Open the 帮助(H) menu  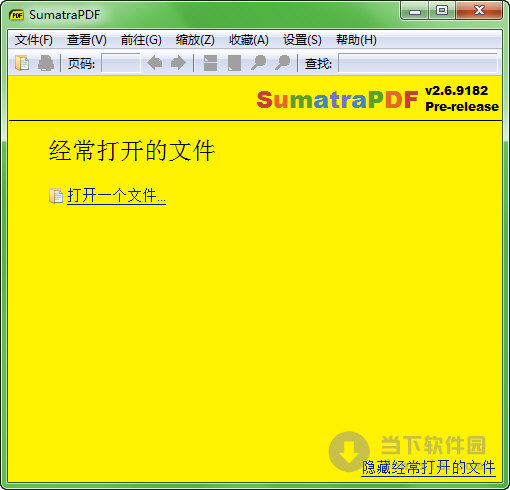click(x=356, y=40)
